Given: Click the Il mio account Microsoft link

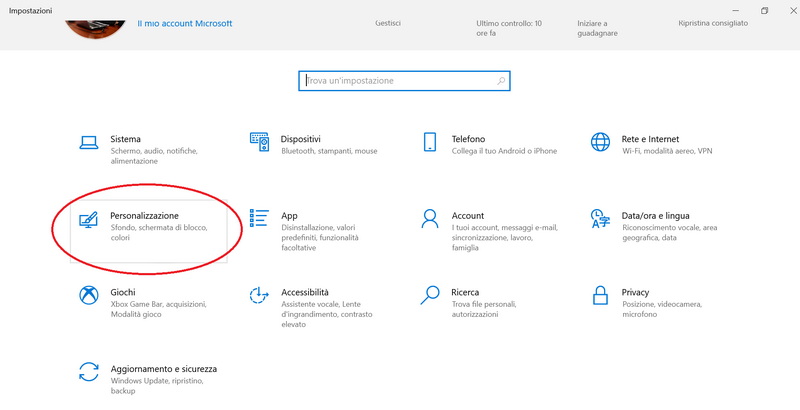Looking at the screenshot, I should 185,23.
